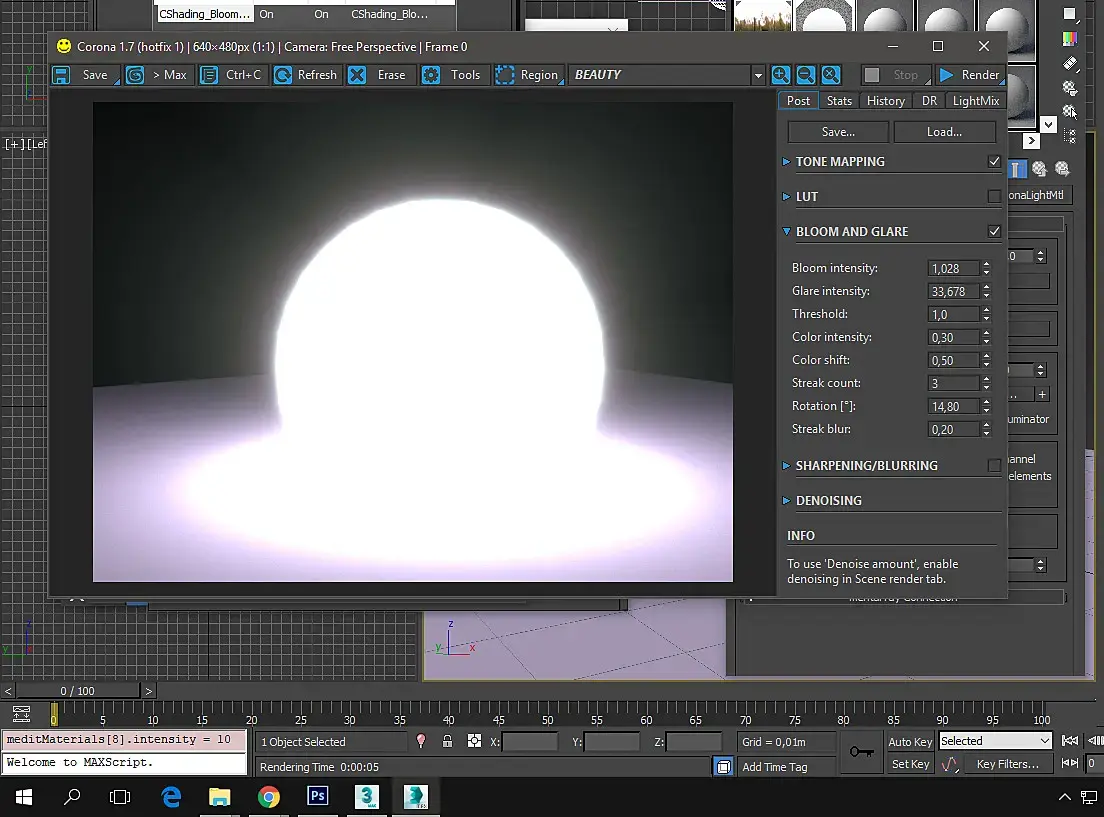Click the Erase icon in frame buffer
Viewport: 1104px width, 817px height.
tap(357, 75)
